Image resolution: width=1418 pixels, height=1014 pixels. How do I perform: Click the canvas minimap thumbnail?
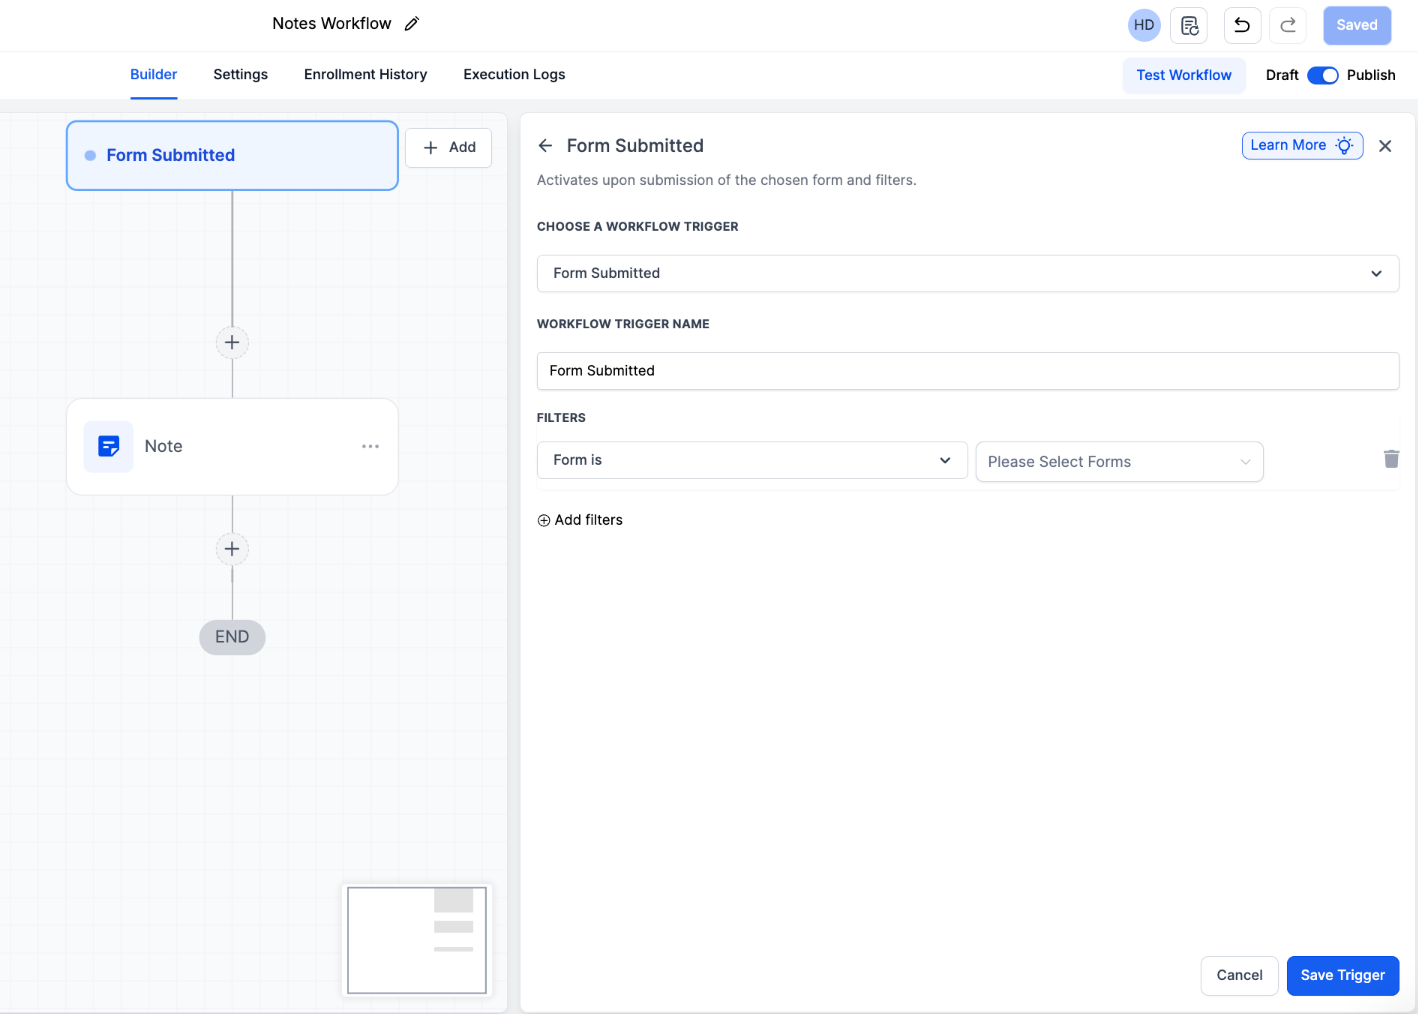417,940
